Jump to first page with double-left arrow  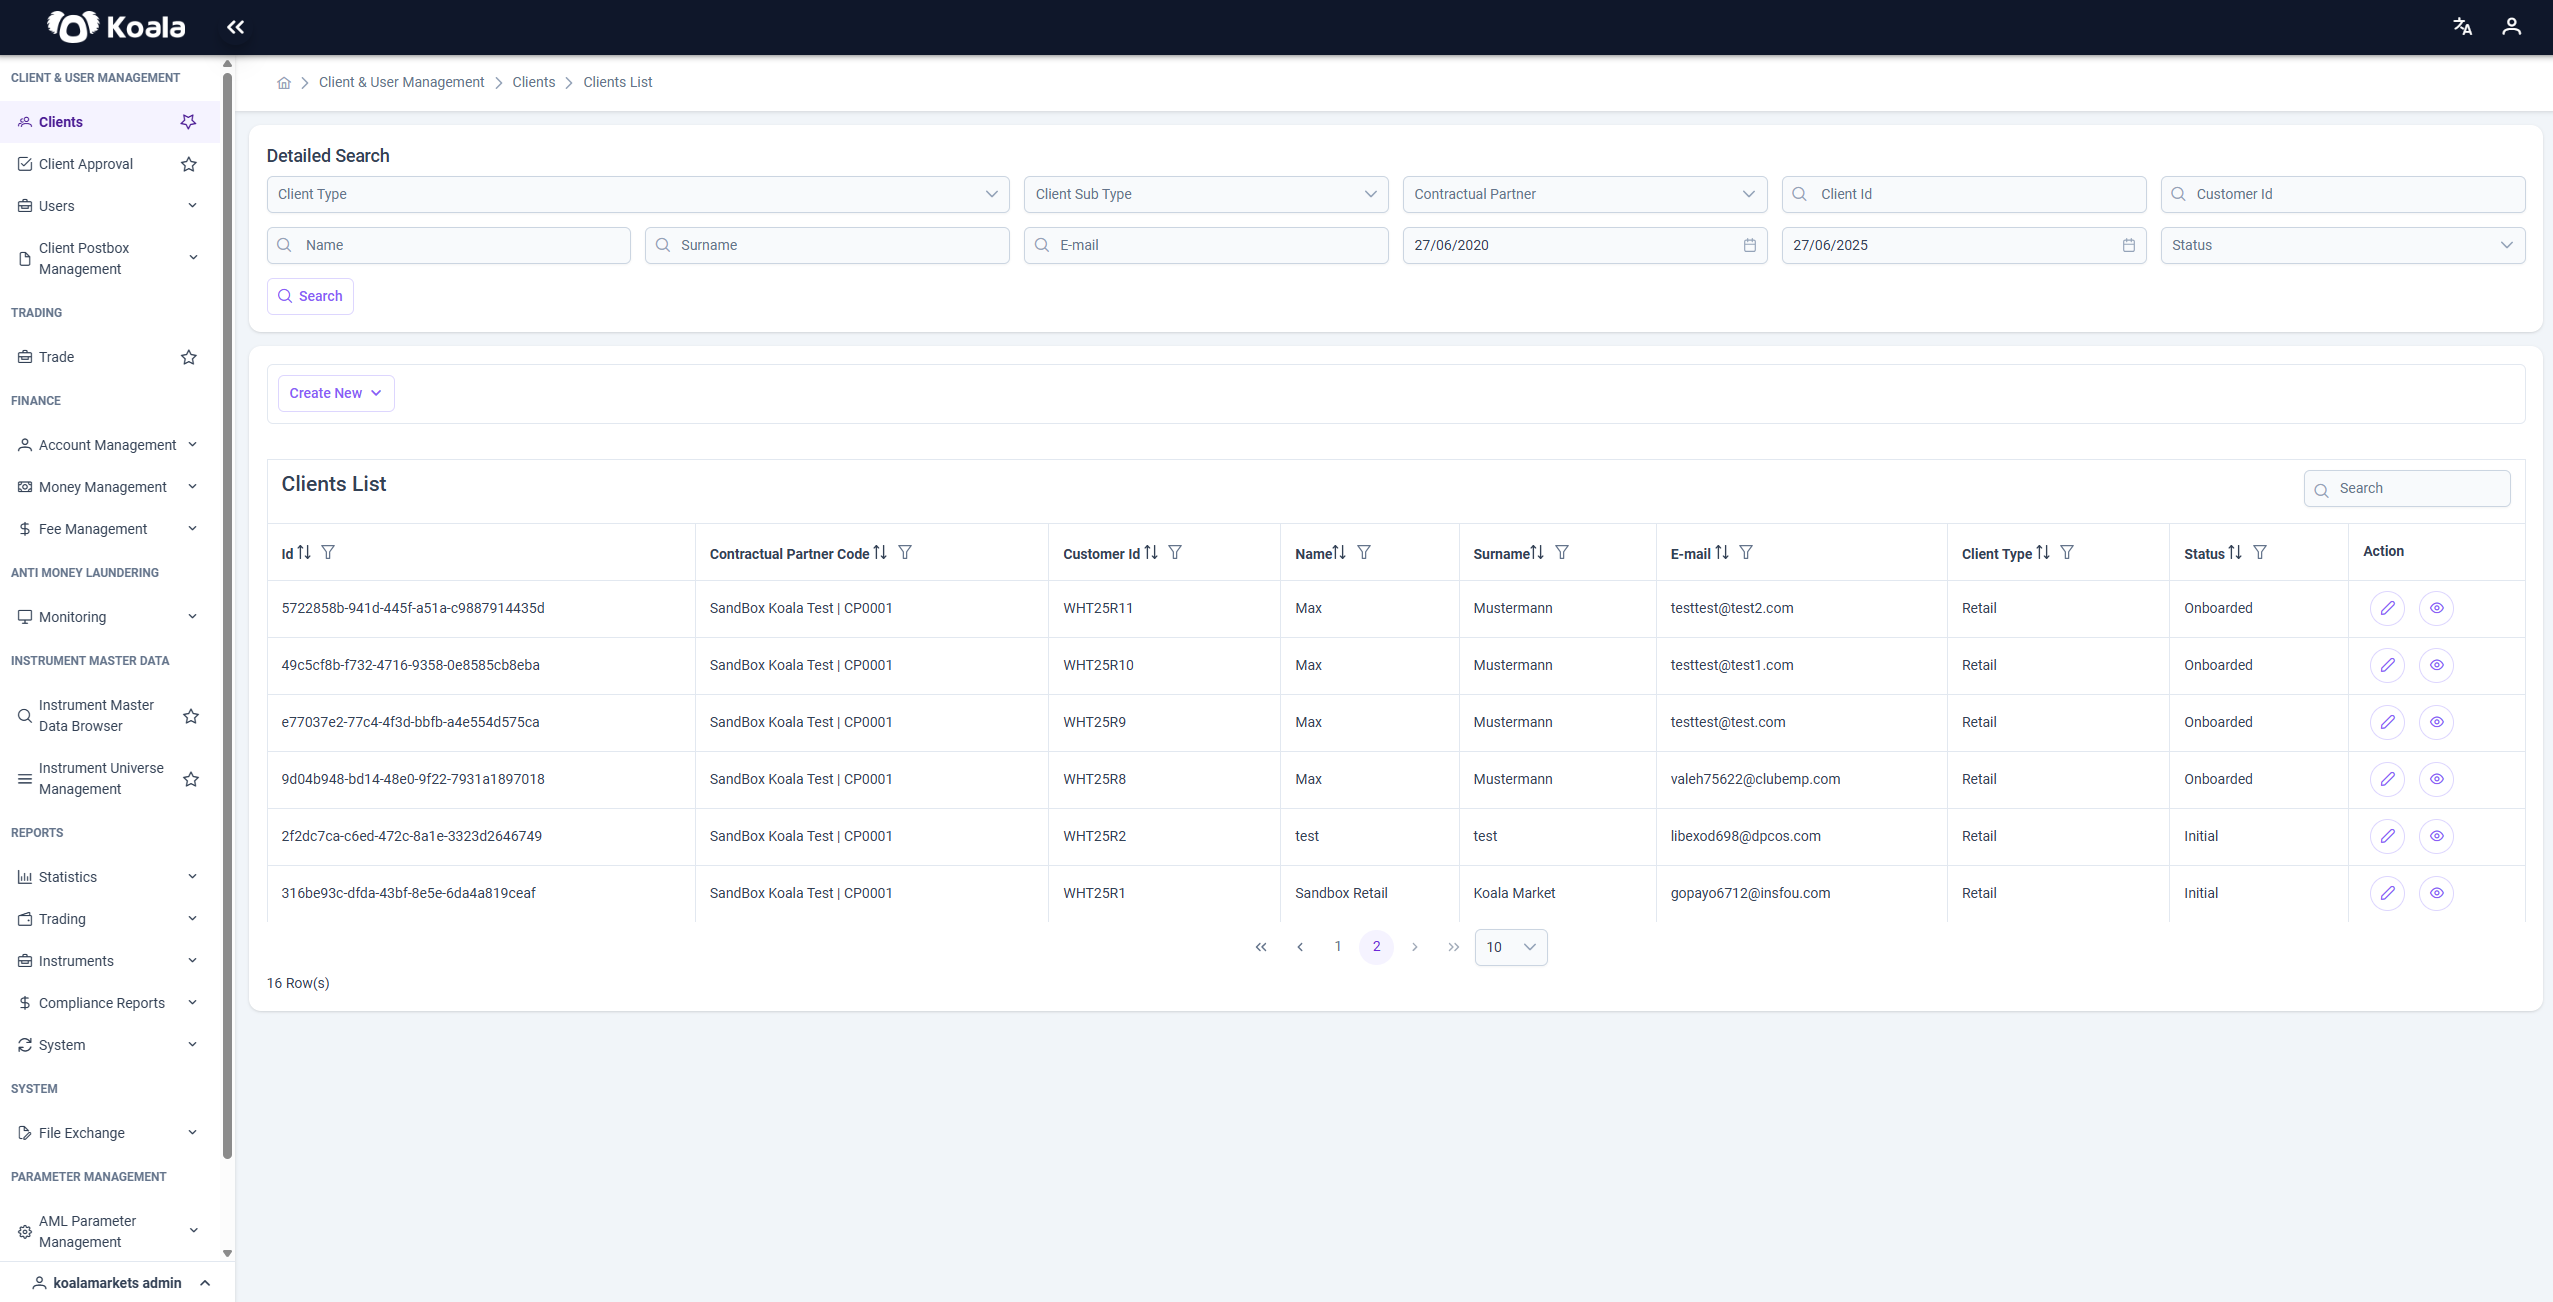[1261, 947]
